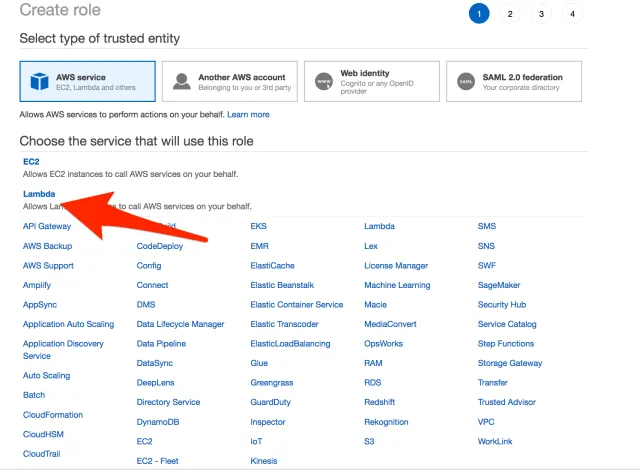640x471 pixels.
Task: Select EC2 - Fleet service
Action: click(x=158, y=461)
